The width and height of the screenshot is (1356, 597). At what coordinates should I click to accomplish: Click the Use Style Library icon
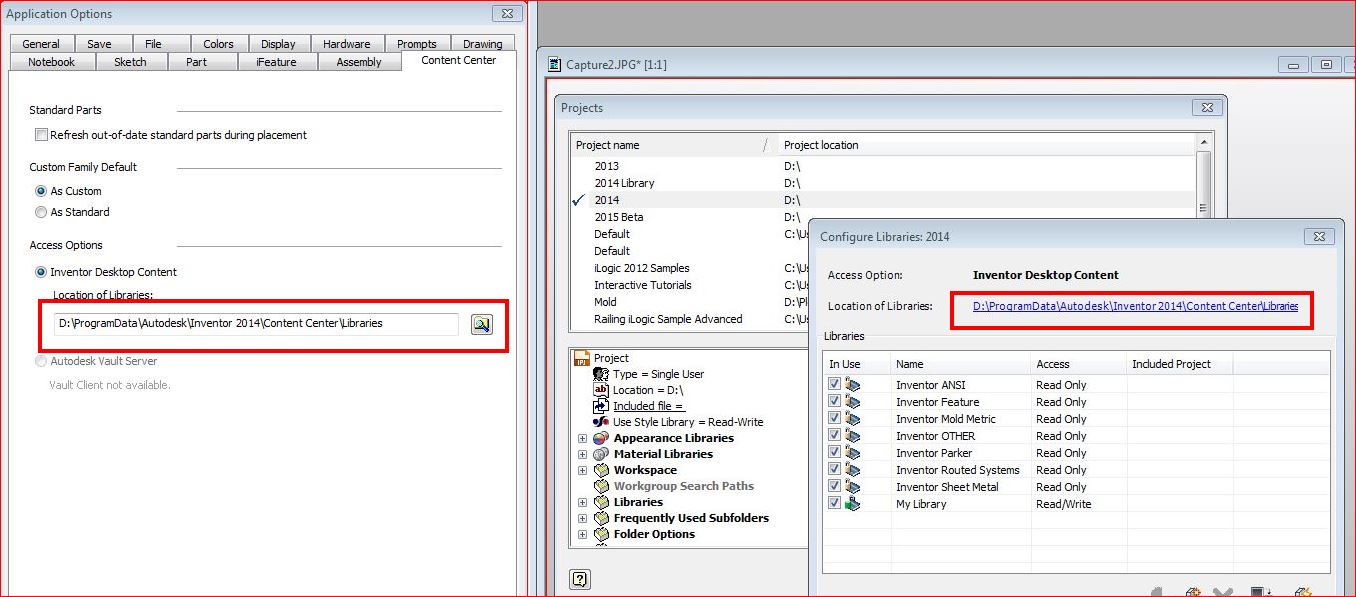tap(599, 421)
